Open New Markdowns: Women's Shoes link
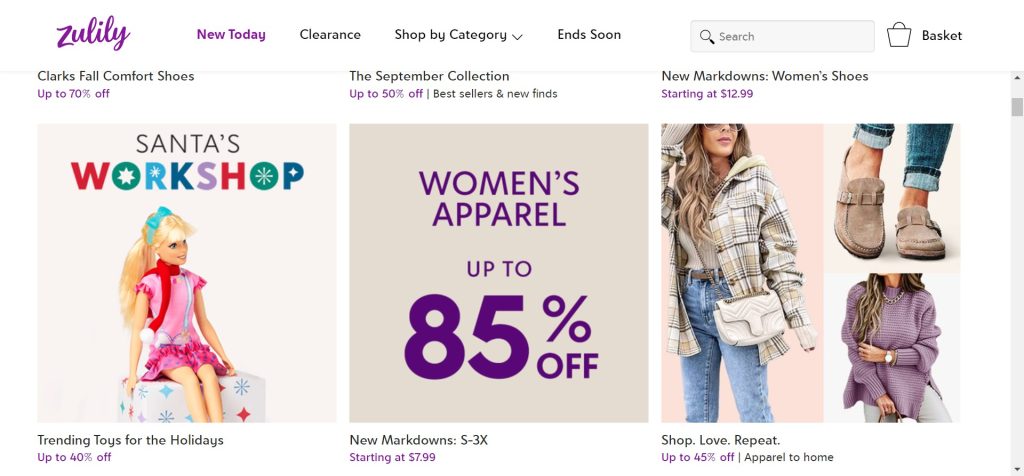The image size is (1024, 476). (764, 76)
